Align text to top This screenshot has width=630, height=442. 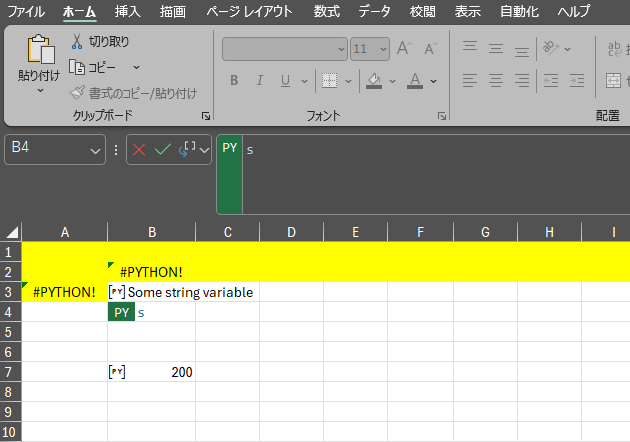[470, 46]
